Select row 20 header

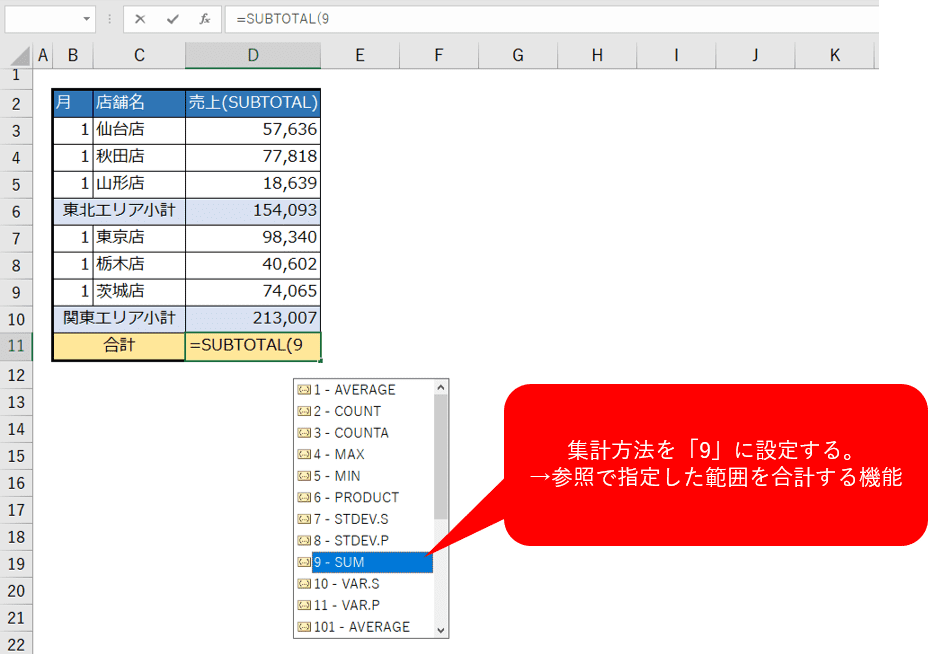(x=16, y=591)
